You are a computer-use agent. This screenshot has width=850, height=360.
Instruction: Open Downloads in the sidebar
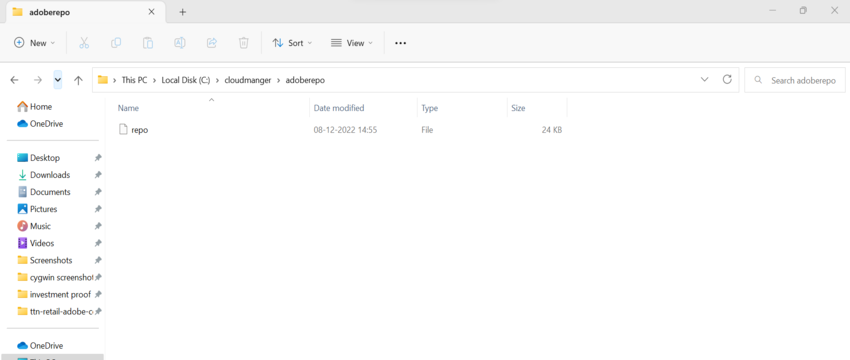coord(50,175)
